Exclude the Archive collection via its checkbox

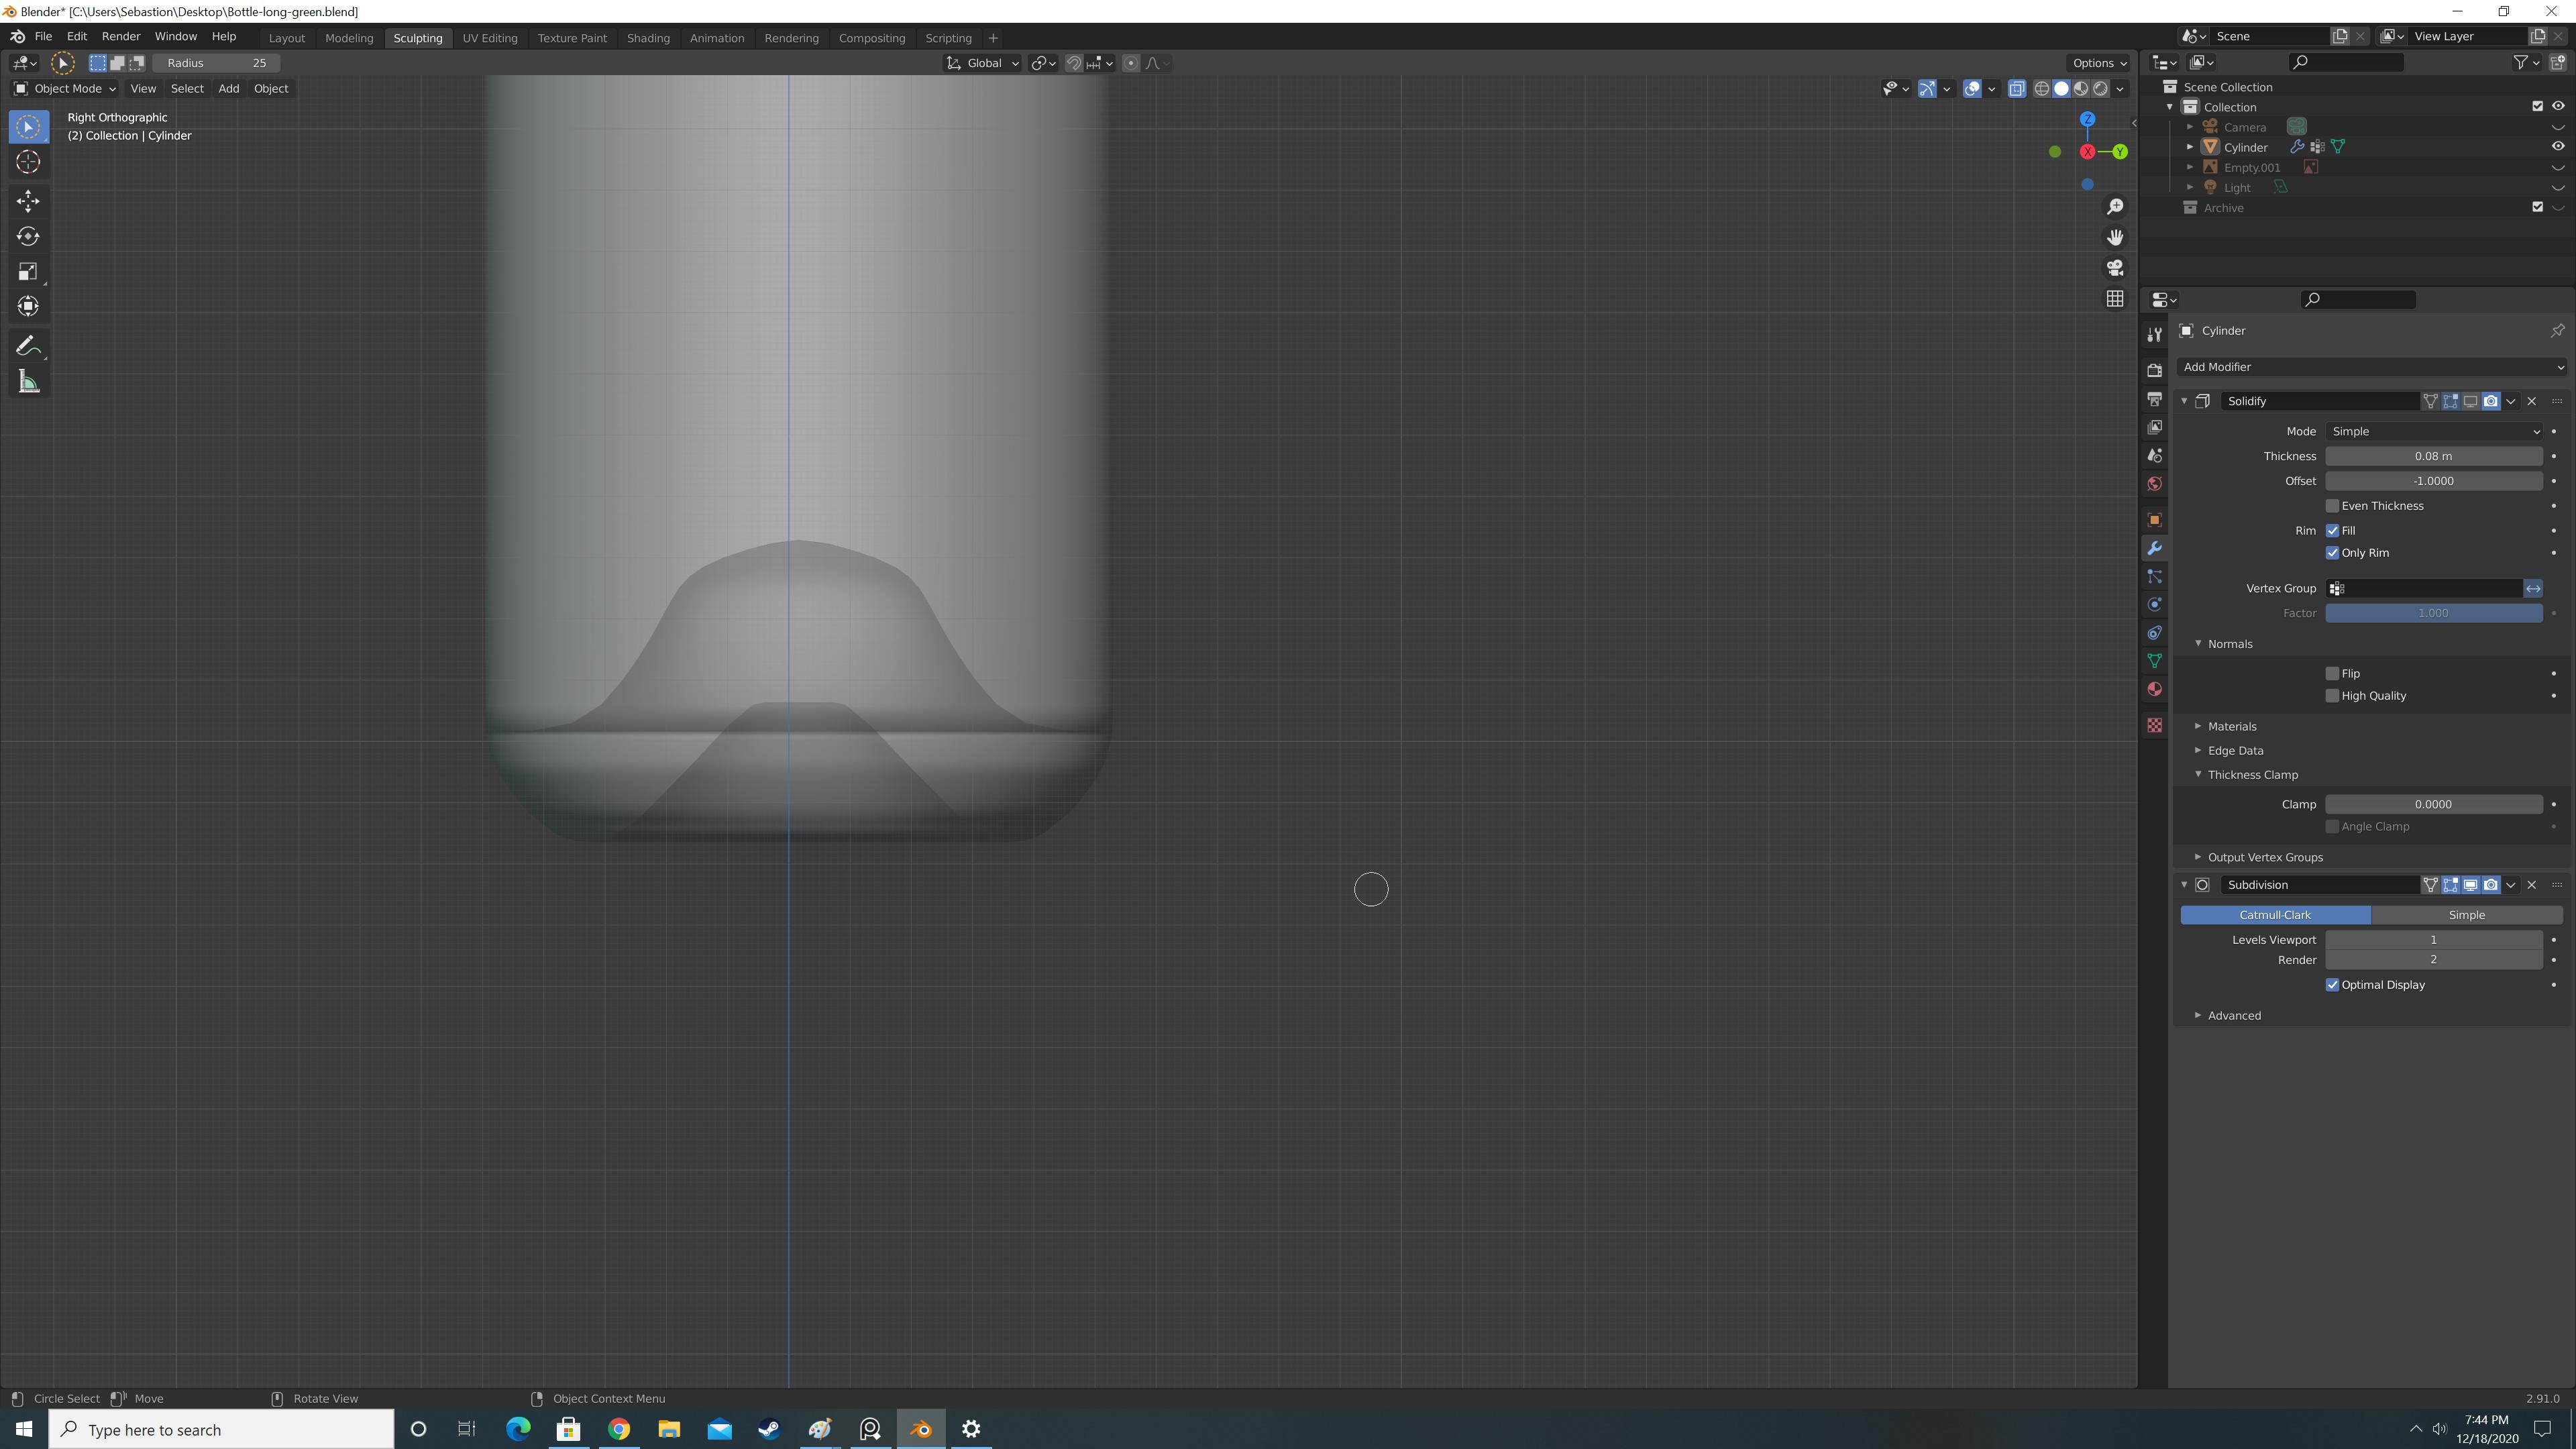(x=2537, y=208)
